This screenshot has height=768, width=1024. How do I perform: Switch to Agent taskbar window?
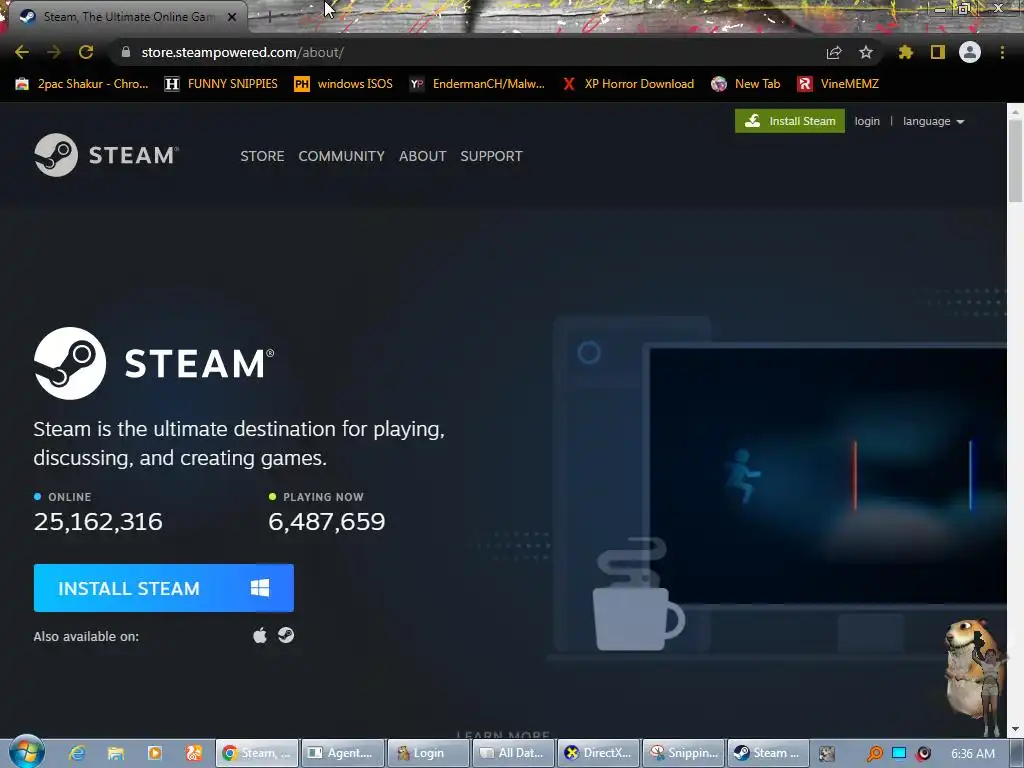[342, 753]
